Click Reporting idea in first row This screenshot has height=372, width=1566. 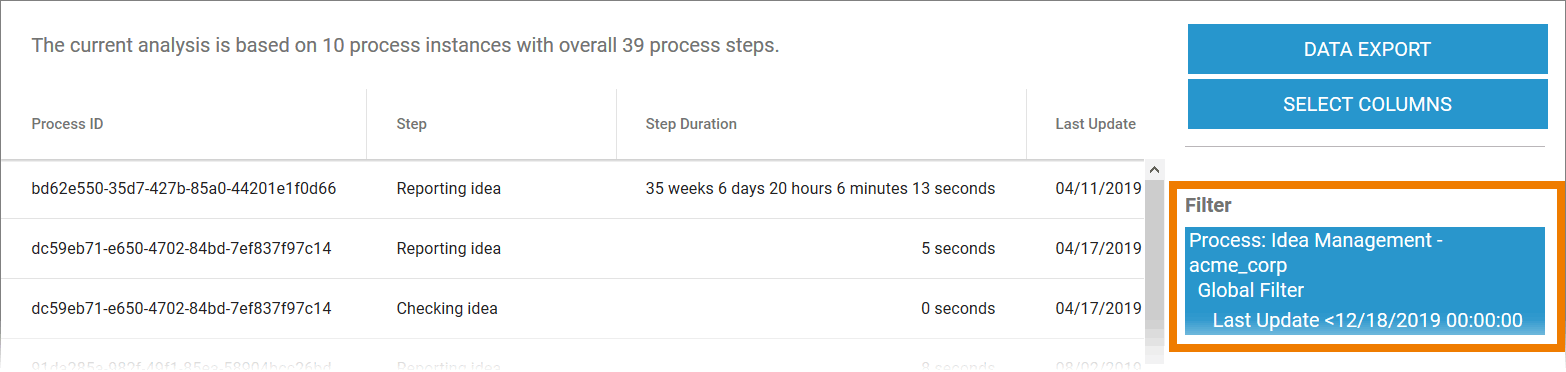[448, 188]
